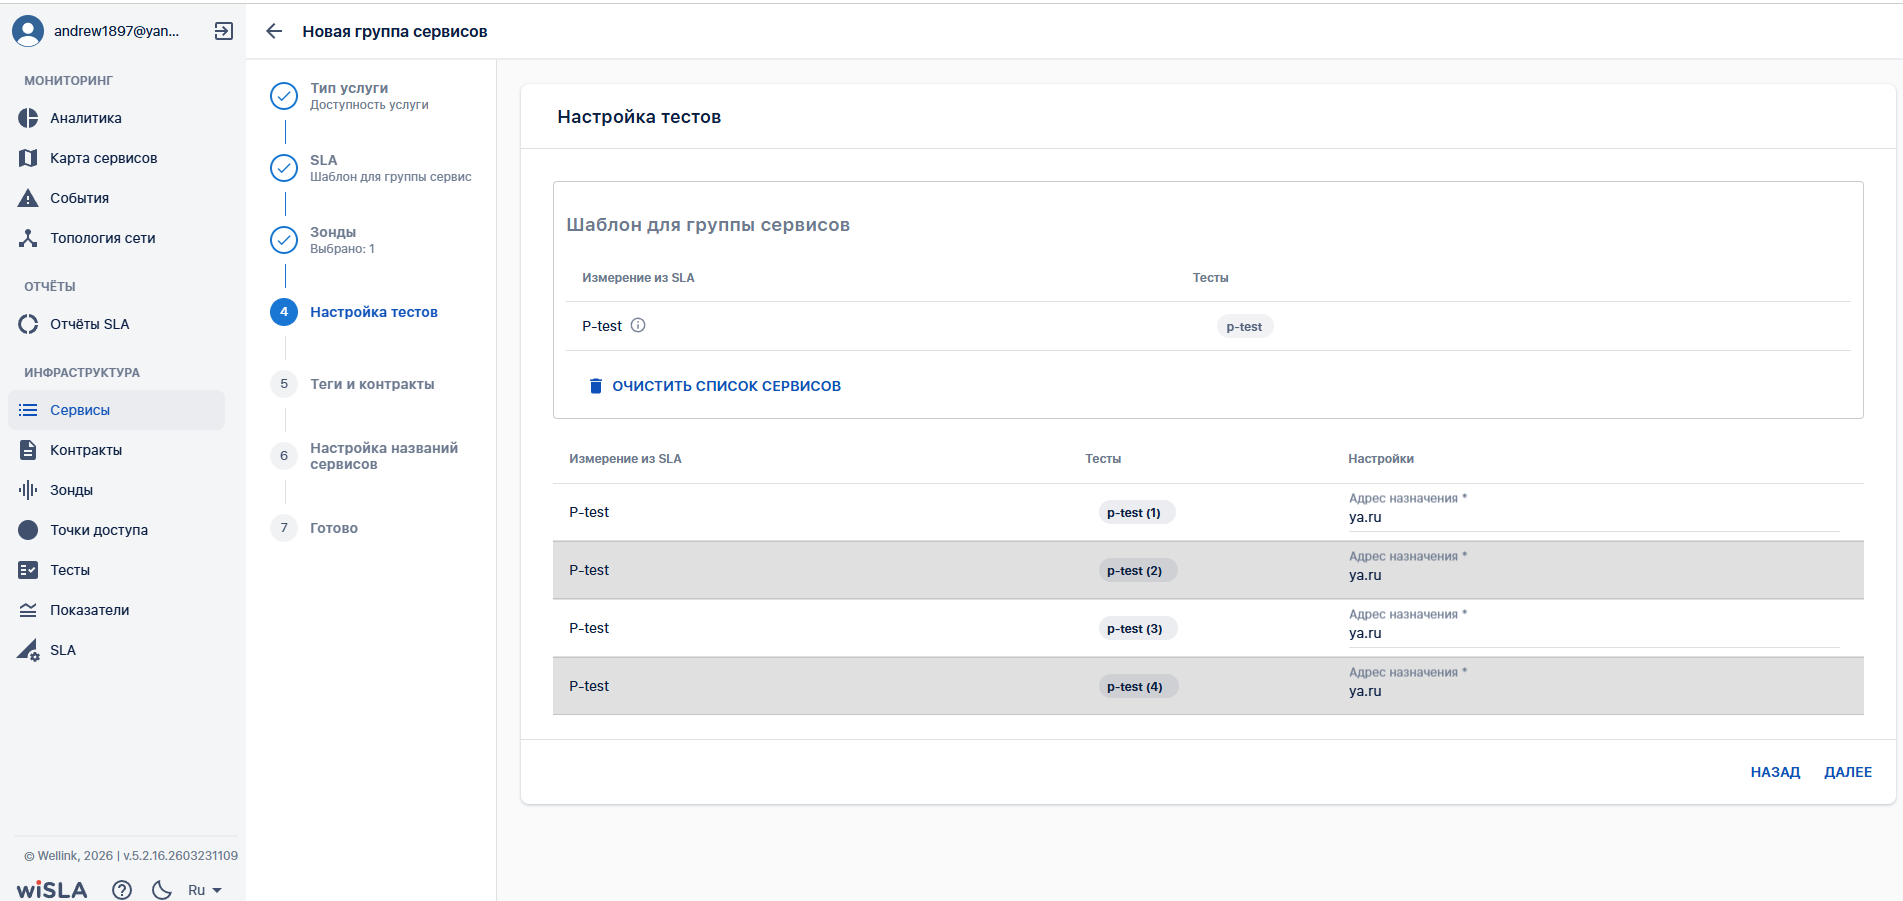This screenshot has height=901, width=1903.
Task: Select step 7 Готово
Action: pos(314,528)
